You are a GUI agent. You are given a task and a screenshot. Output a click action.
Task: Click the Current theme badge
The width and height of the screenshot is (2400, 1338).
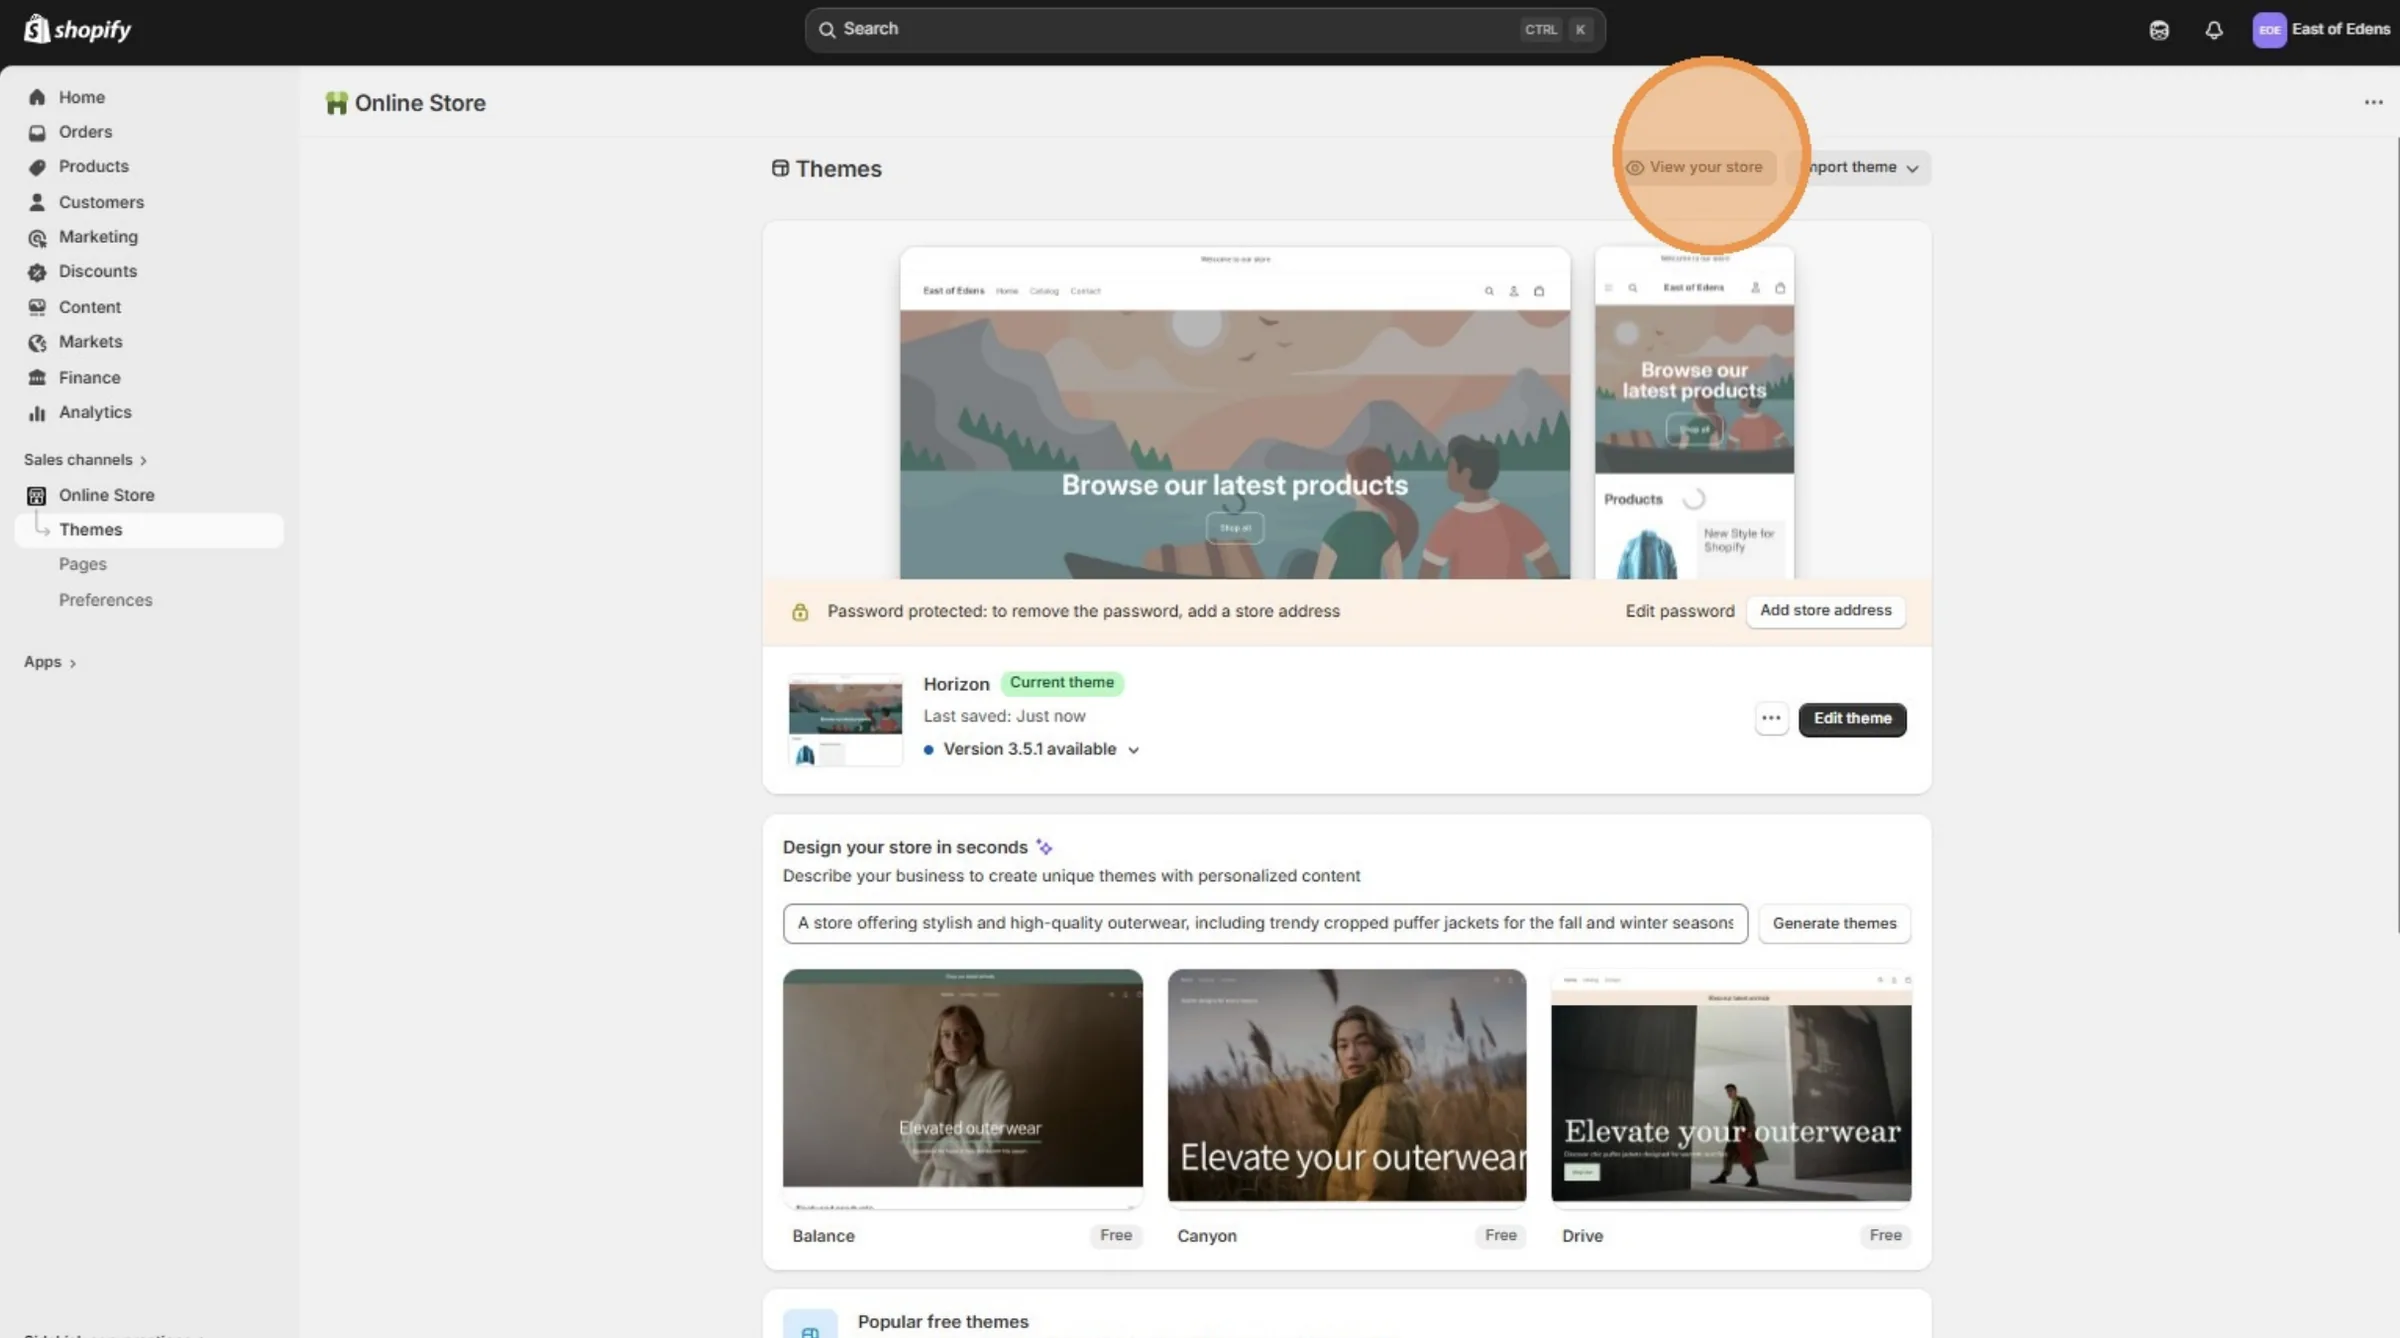[1062, 683]
